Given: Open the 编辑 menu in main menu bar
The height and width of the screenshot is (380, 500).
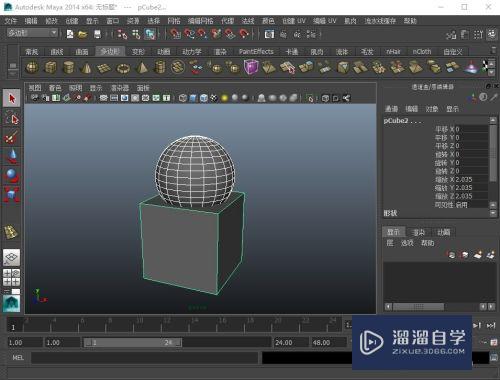Looking at the screenshot, I should 31,21.
